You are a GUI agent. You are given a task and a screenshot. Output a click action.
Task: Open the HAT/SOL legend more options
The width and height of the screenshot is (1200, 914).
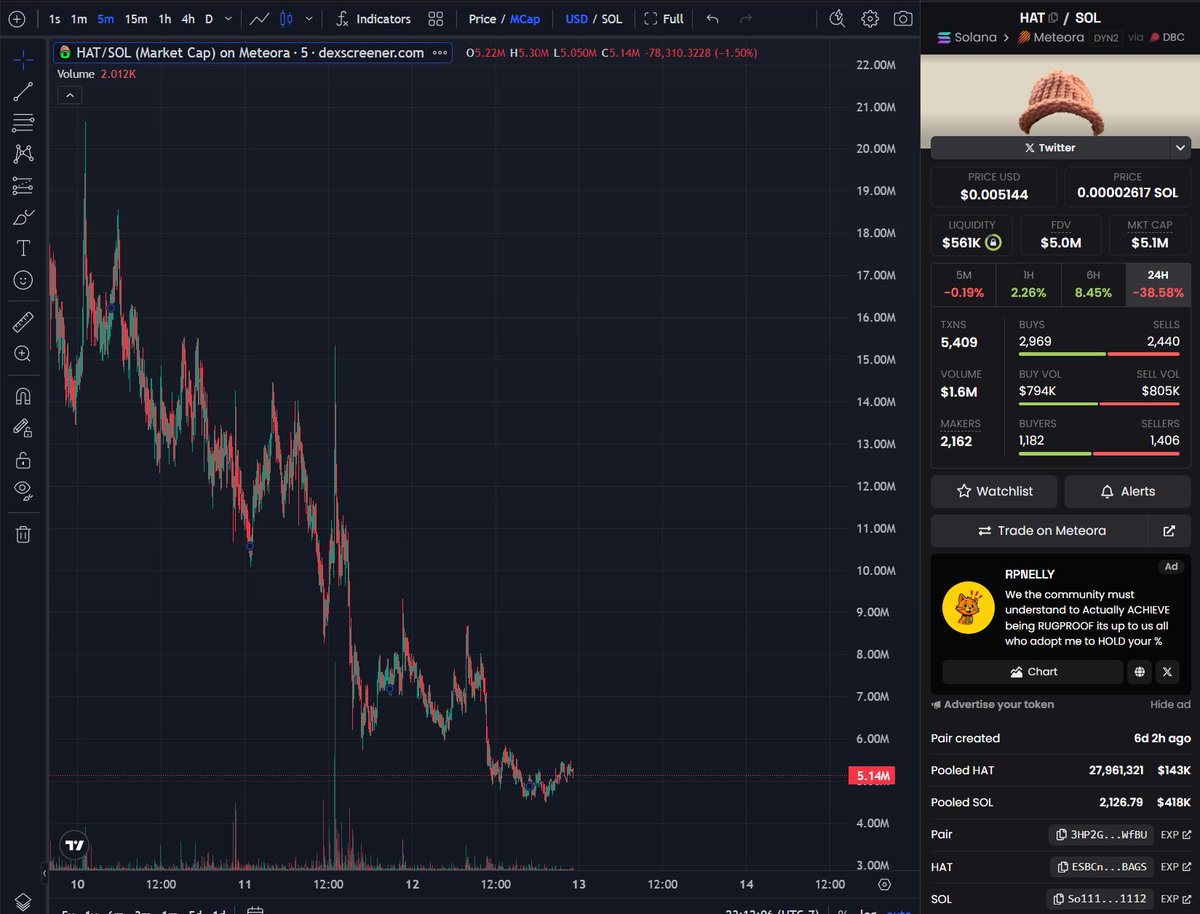440,53
